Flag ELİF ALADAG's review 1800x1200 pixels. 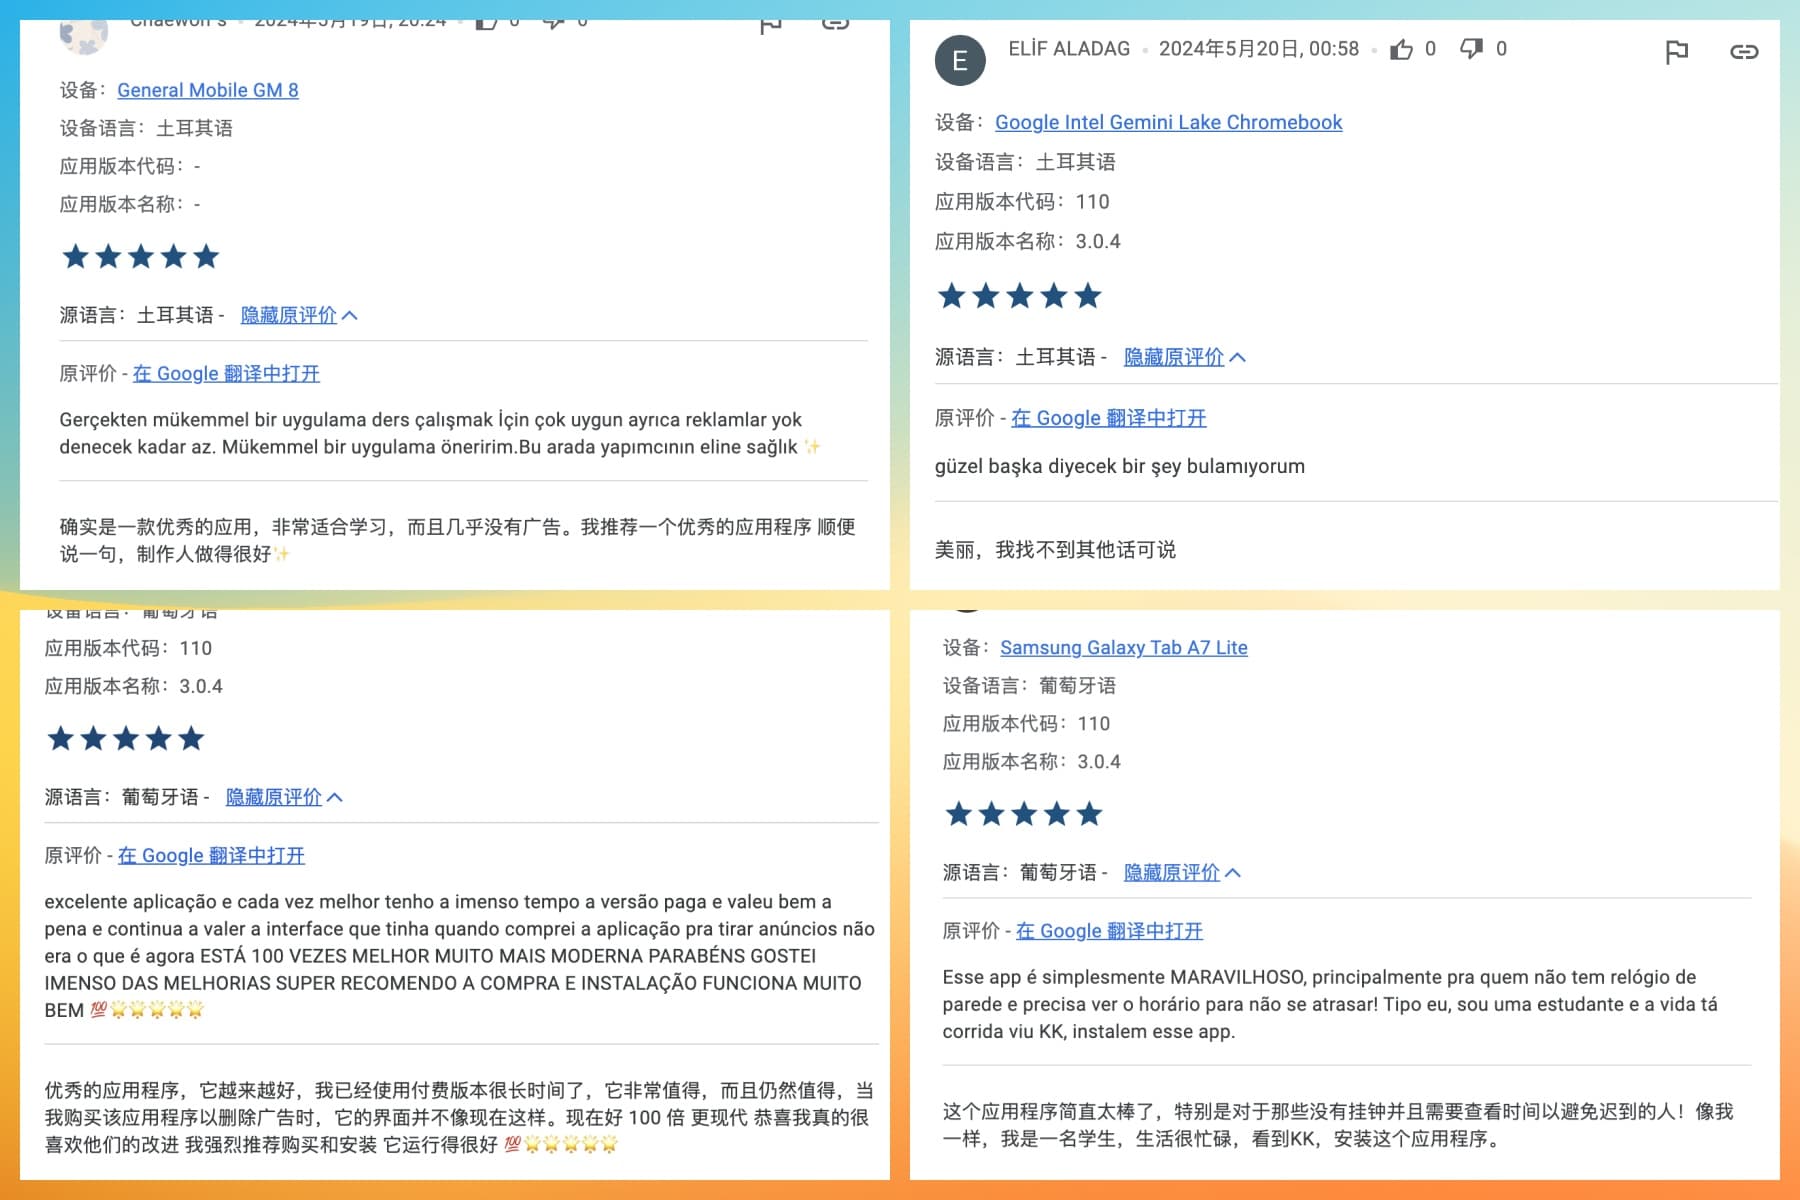tap(1676, 52)
